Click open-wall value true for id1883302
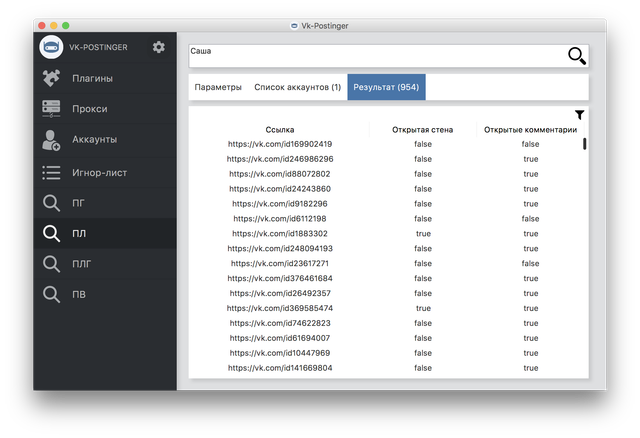640x438 pixels. [423, 233]
